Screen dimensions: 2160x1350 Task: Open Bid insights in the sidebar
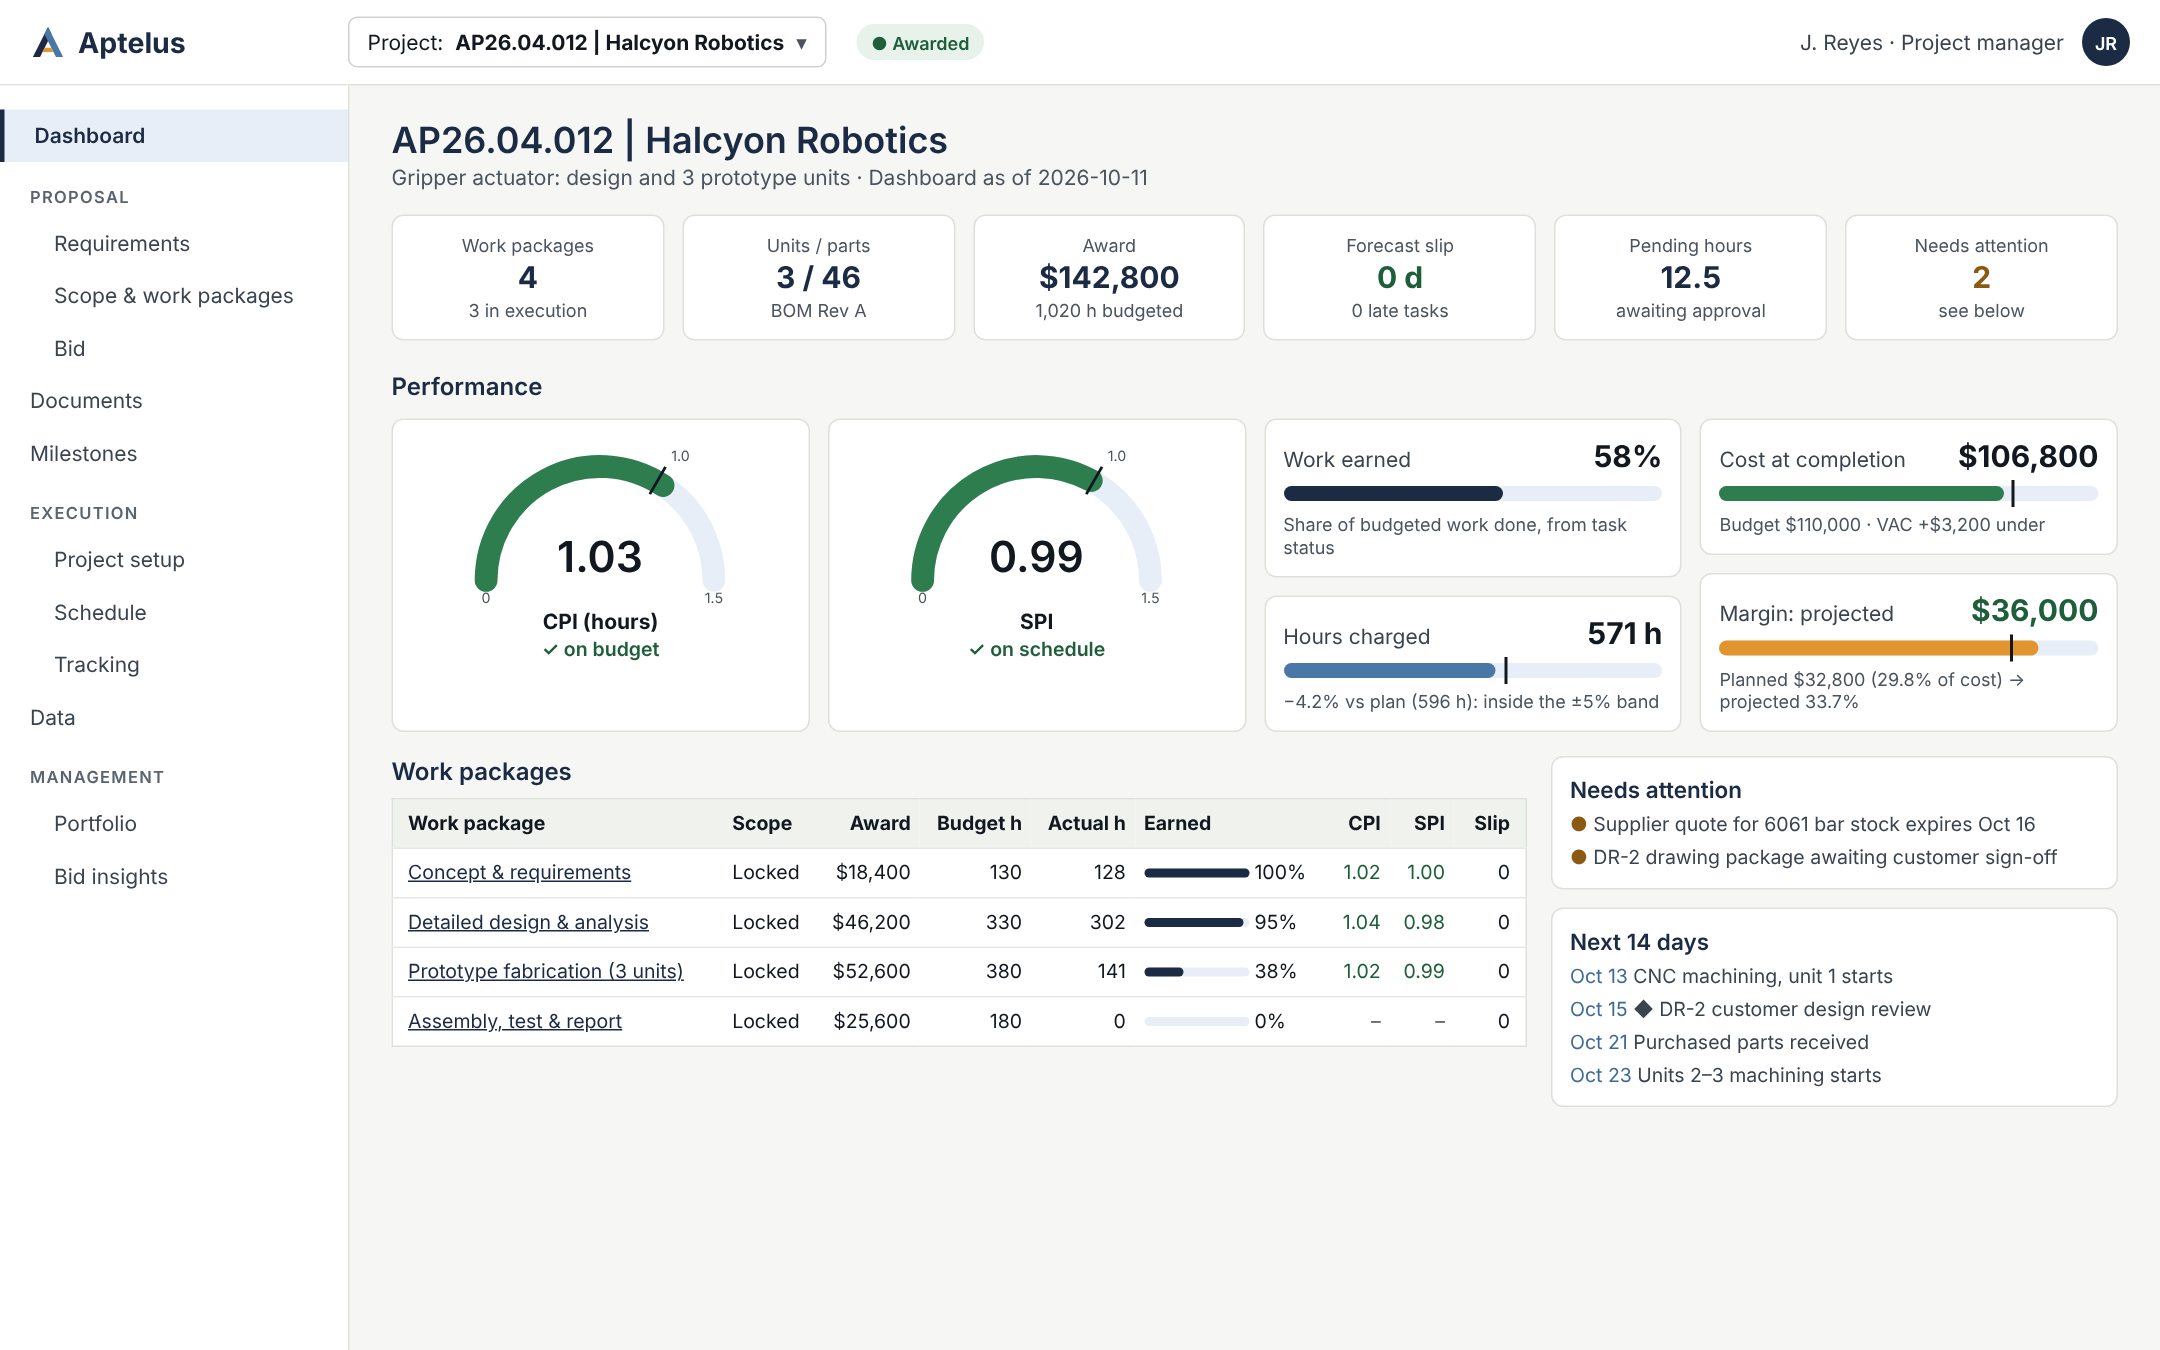coord(111,877)
